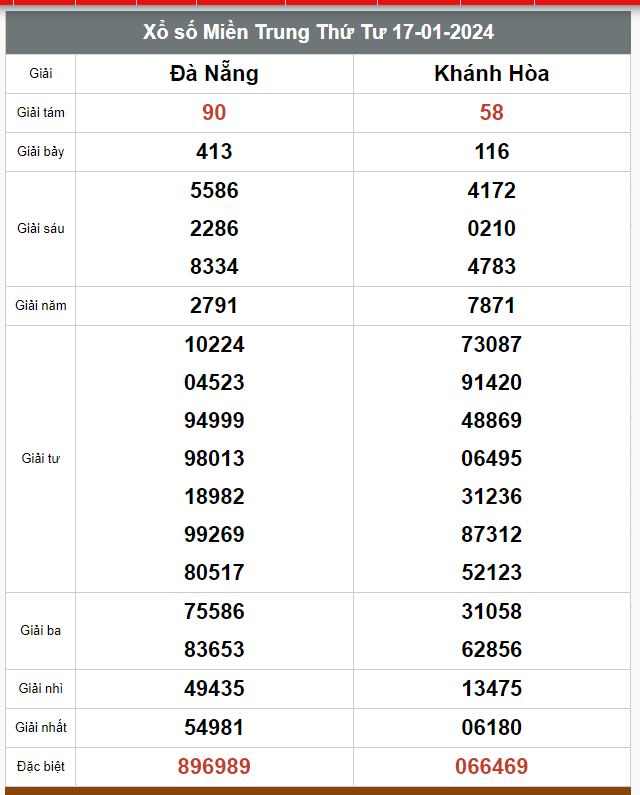Click fourth prize number 94999
The height and width of the screenshot is (795, 640).
click(x=214, y=421)
